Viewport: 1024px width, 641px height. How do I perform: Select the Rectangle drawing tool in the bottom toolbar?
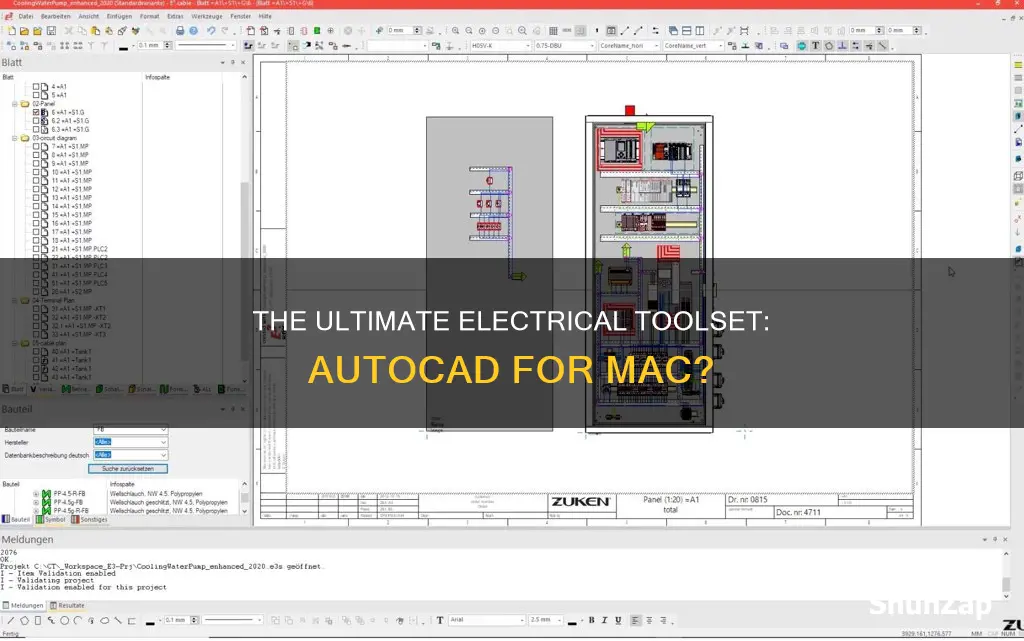pyautogui.click(x=38, y=620)
